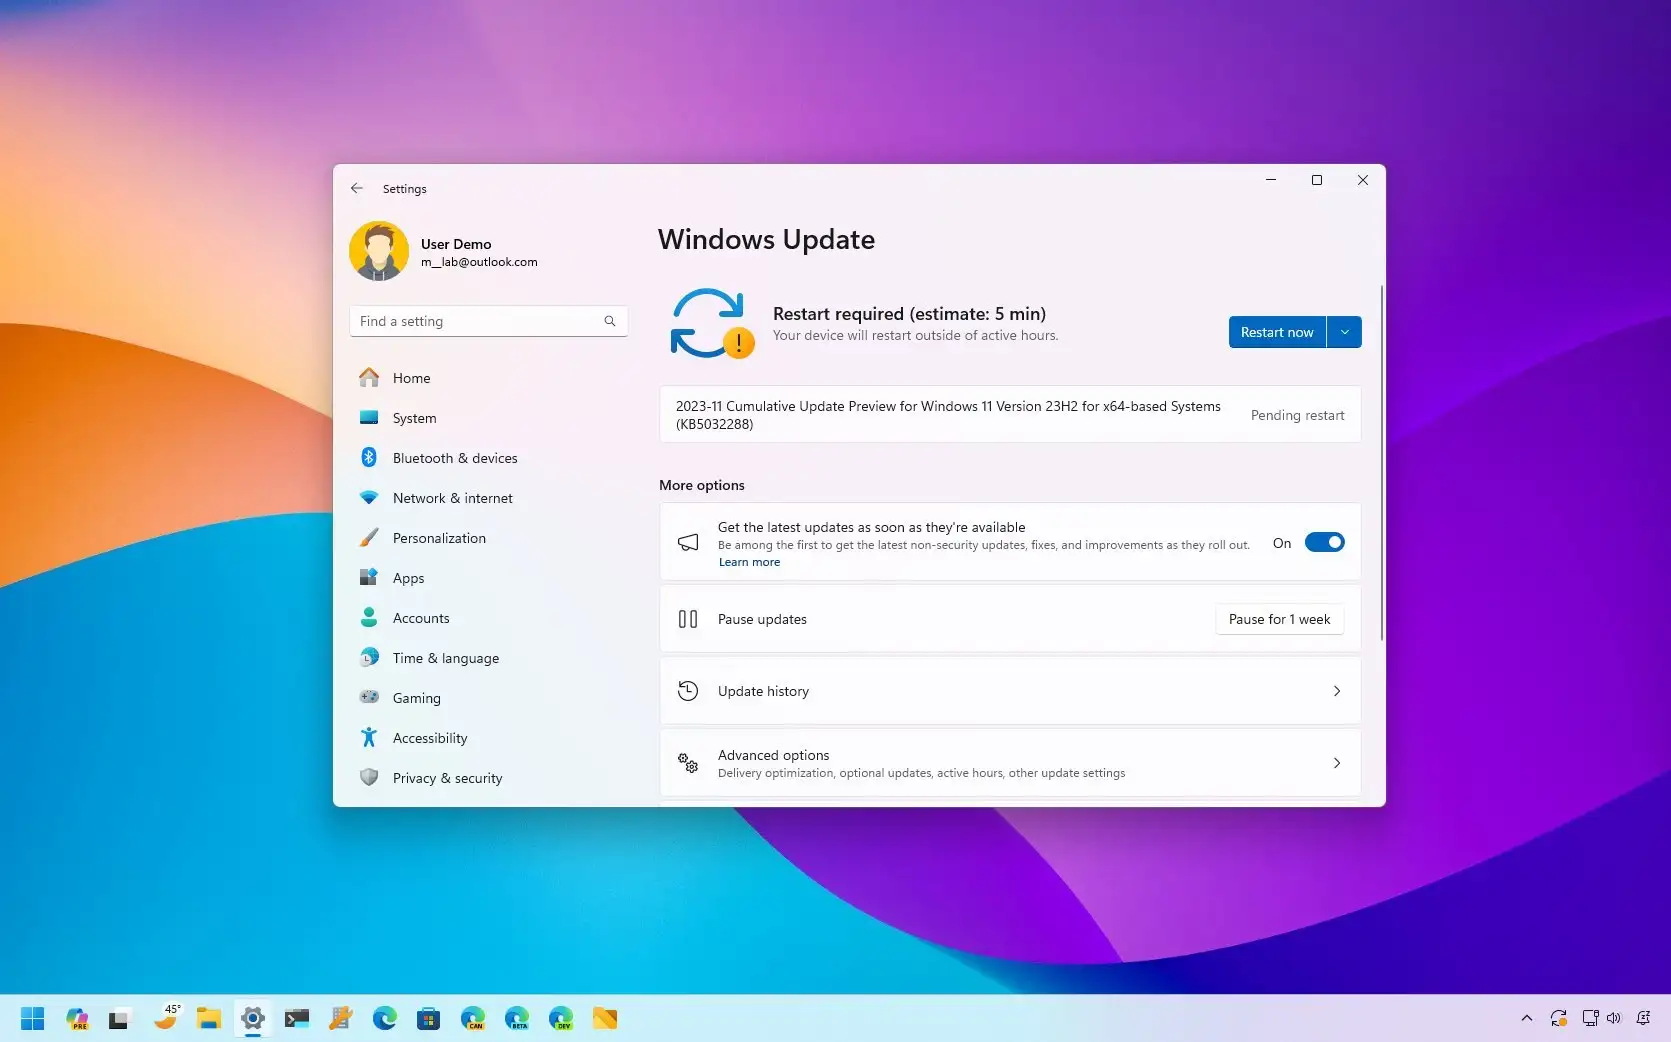Show hidden system tray icons
The width and height of the screenshot is (1671, 1042).
click(x=1526, y=1018)
